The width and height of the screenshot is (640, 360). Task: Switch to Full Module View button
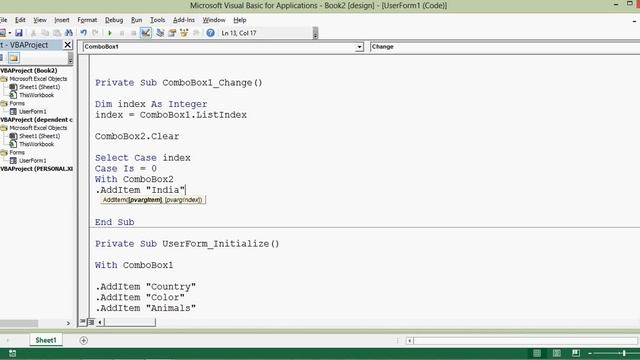[91, 322]
